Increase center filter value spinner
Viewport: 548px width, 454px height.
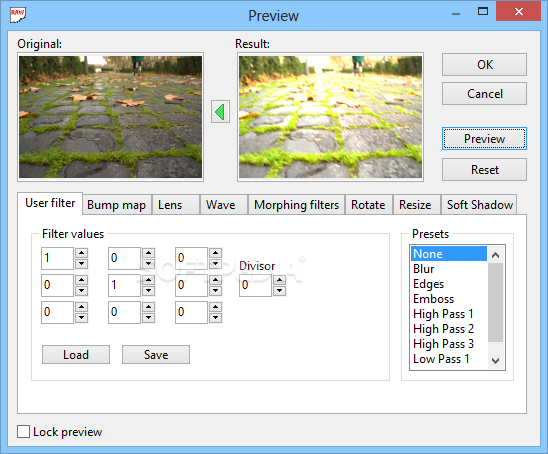click(x=149, y=280)
